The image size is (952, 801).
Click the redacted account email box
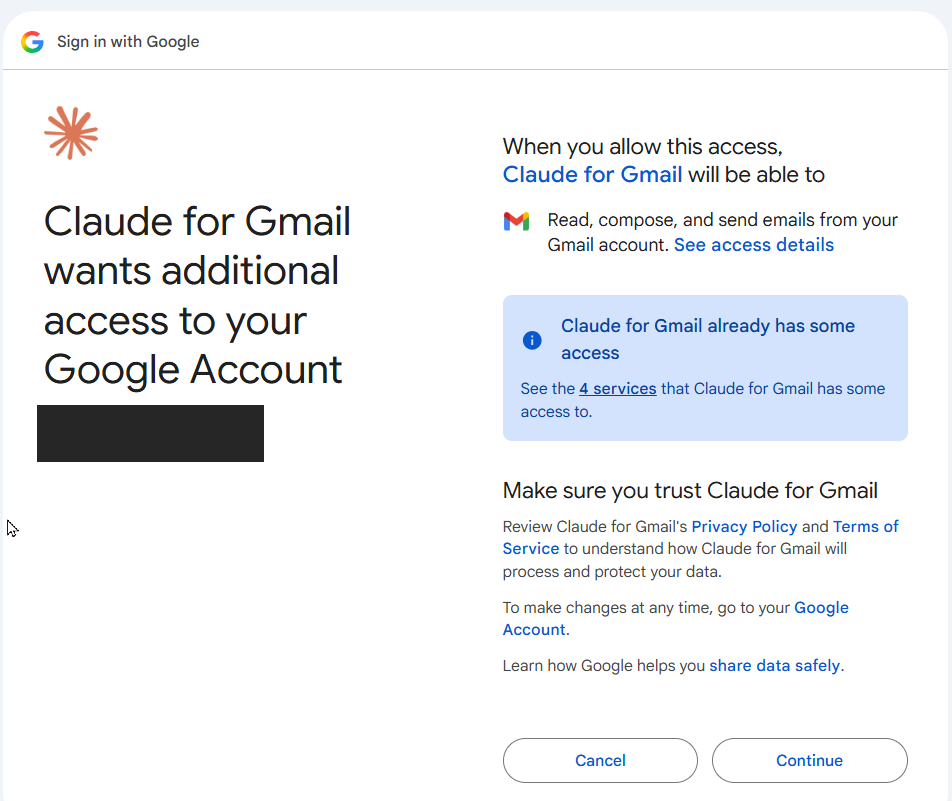[151, 434]
